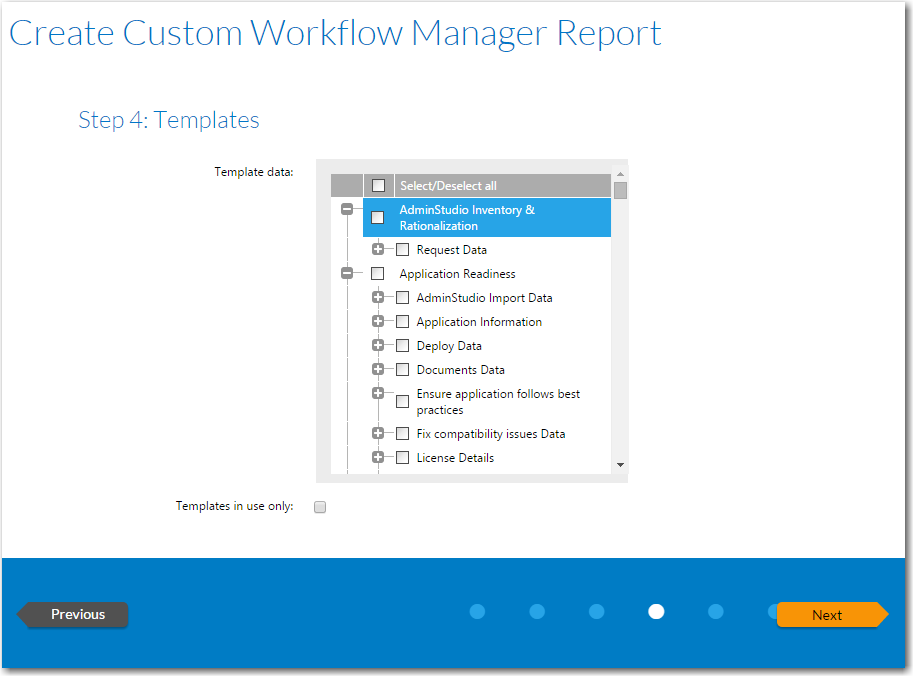
Task: Expand the Deploy Data node
Action: click(378, 345)
